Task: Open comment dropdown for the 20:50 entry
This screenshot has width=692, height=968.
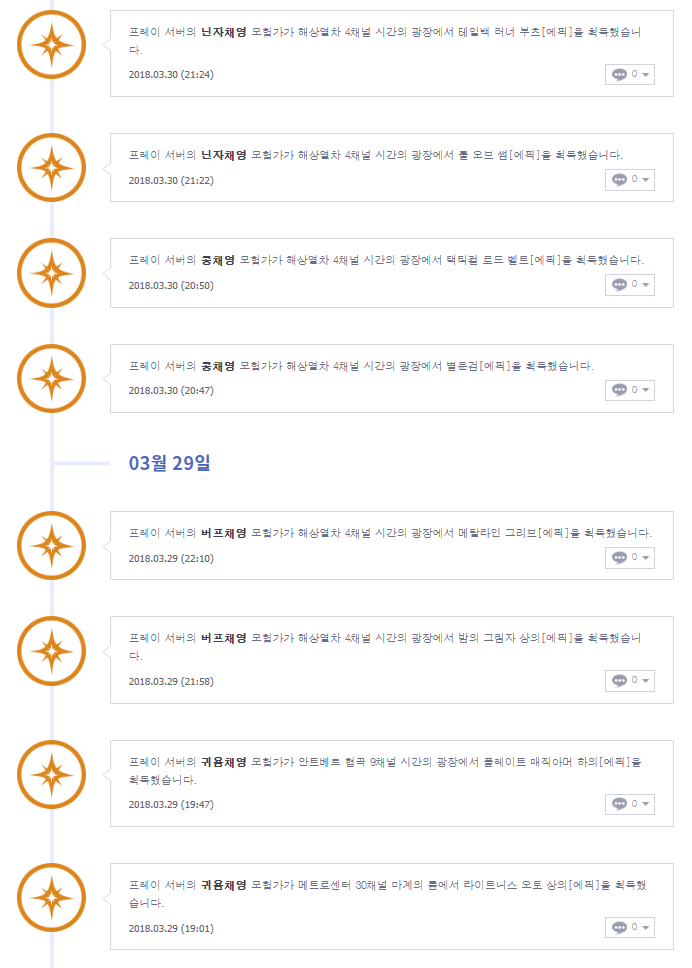Action: coord(630,285)
